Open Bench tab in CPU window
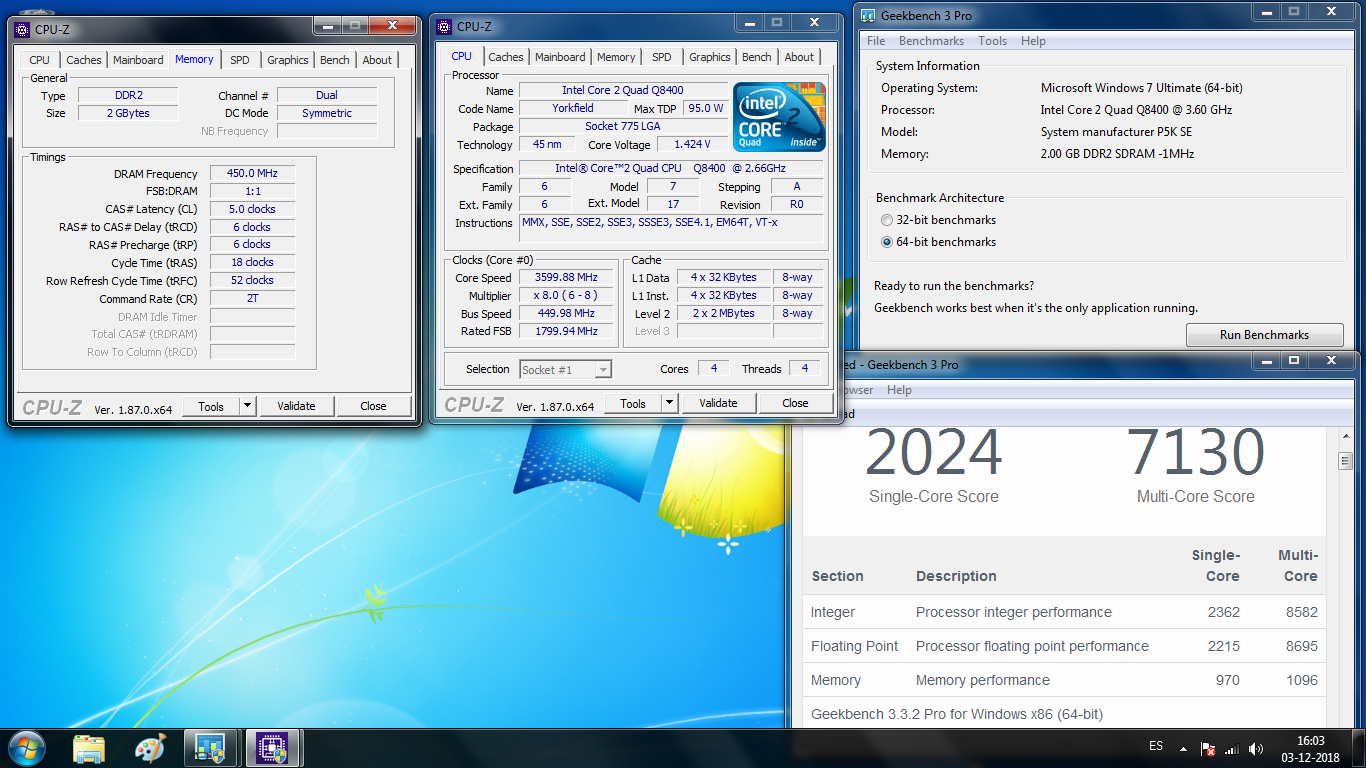Image resolution: width=1366 pixels, height=768 pixels. [x=757, y=57]
